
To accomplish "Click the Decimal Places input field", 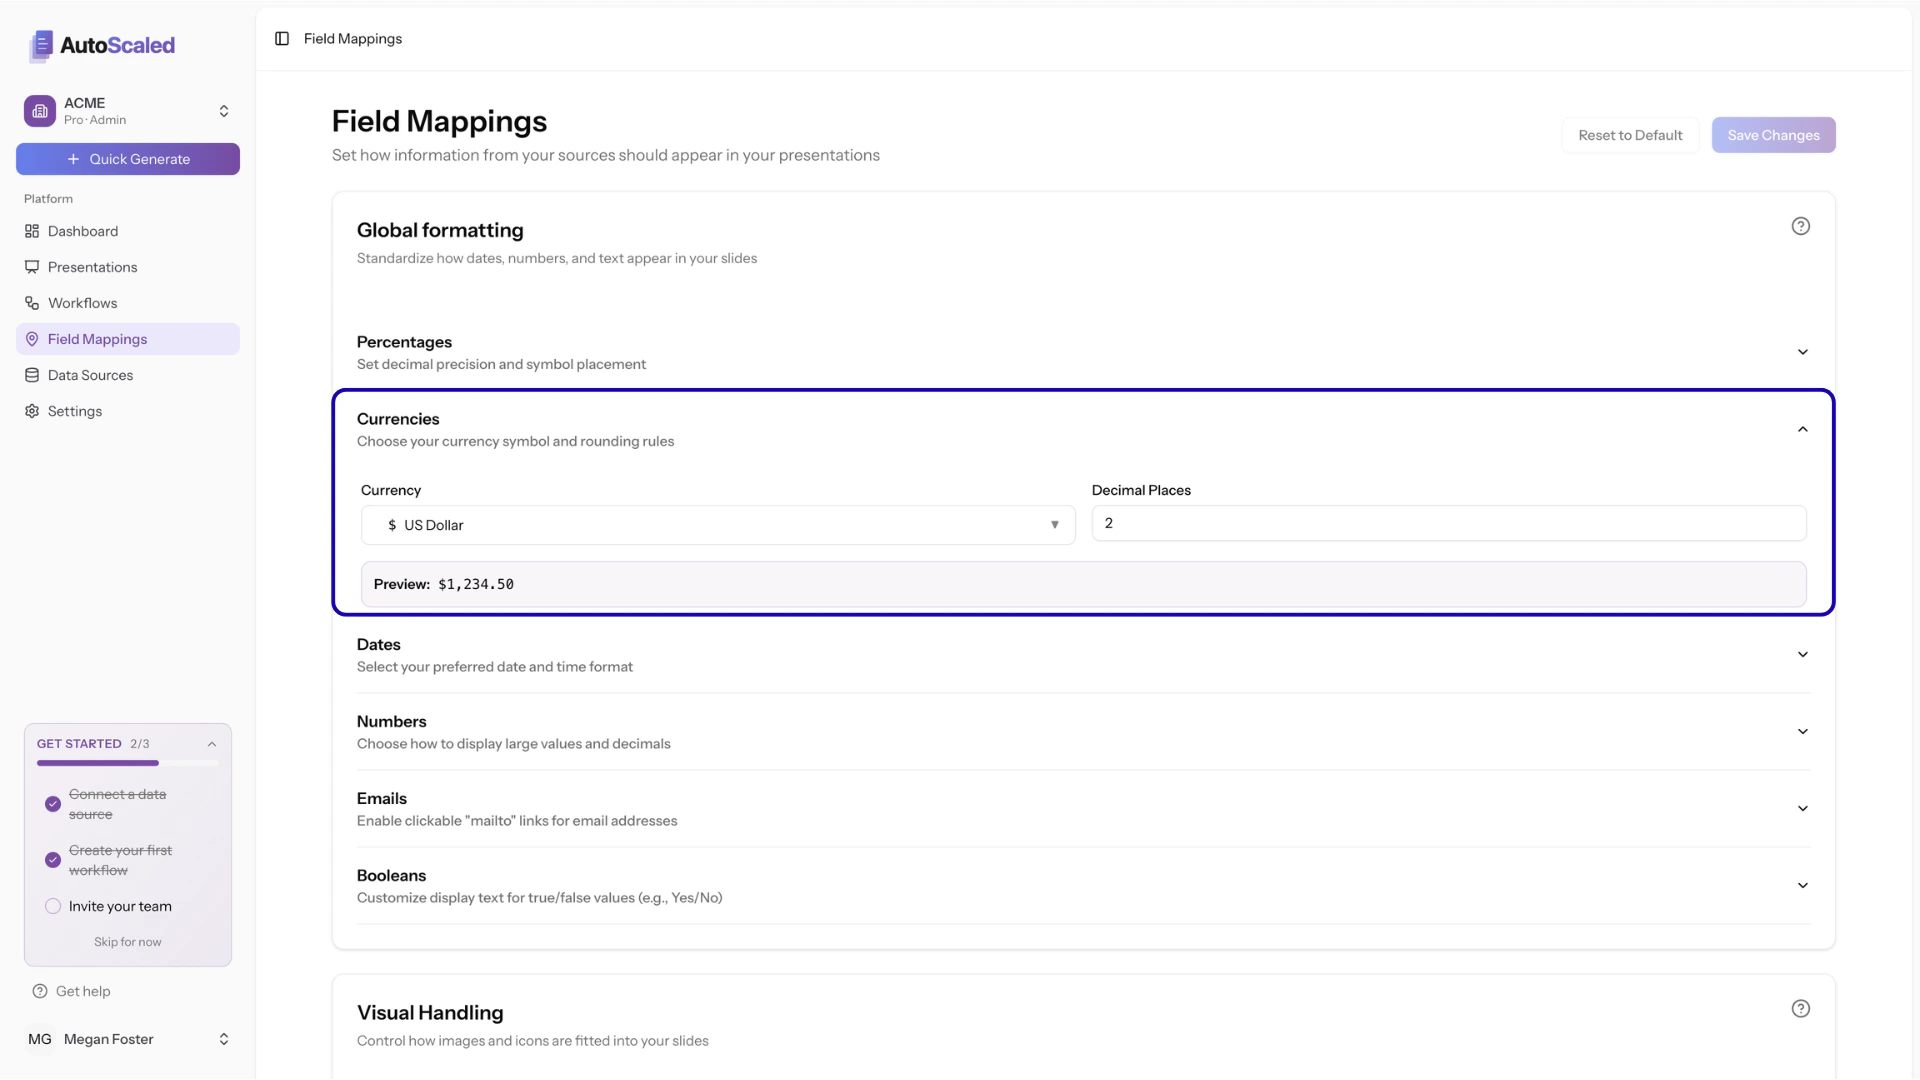I will click(x=1447, y=523).
